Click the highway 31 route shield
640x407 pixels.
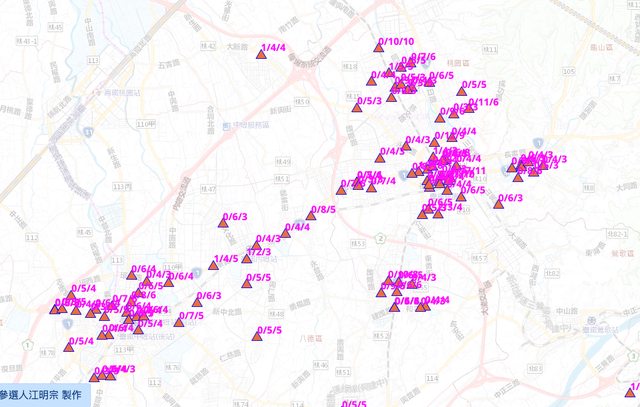pyautogui.click(x=88, y=130)
